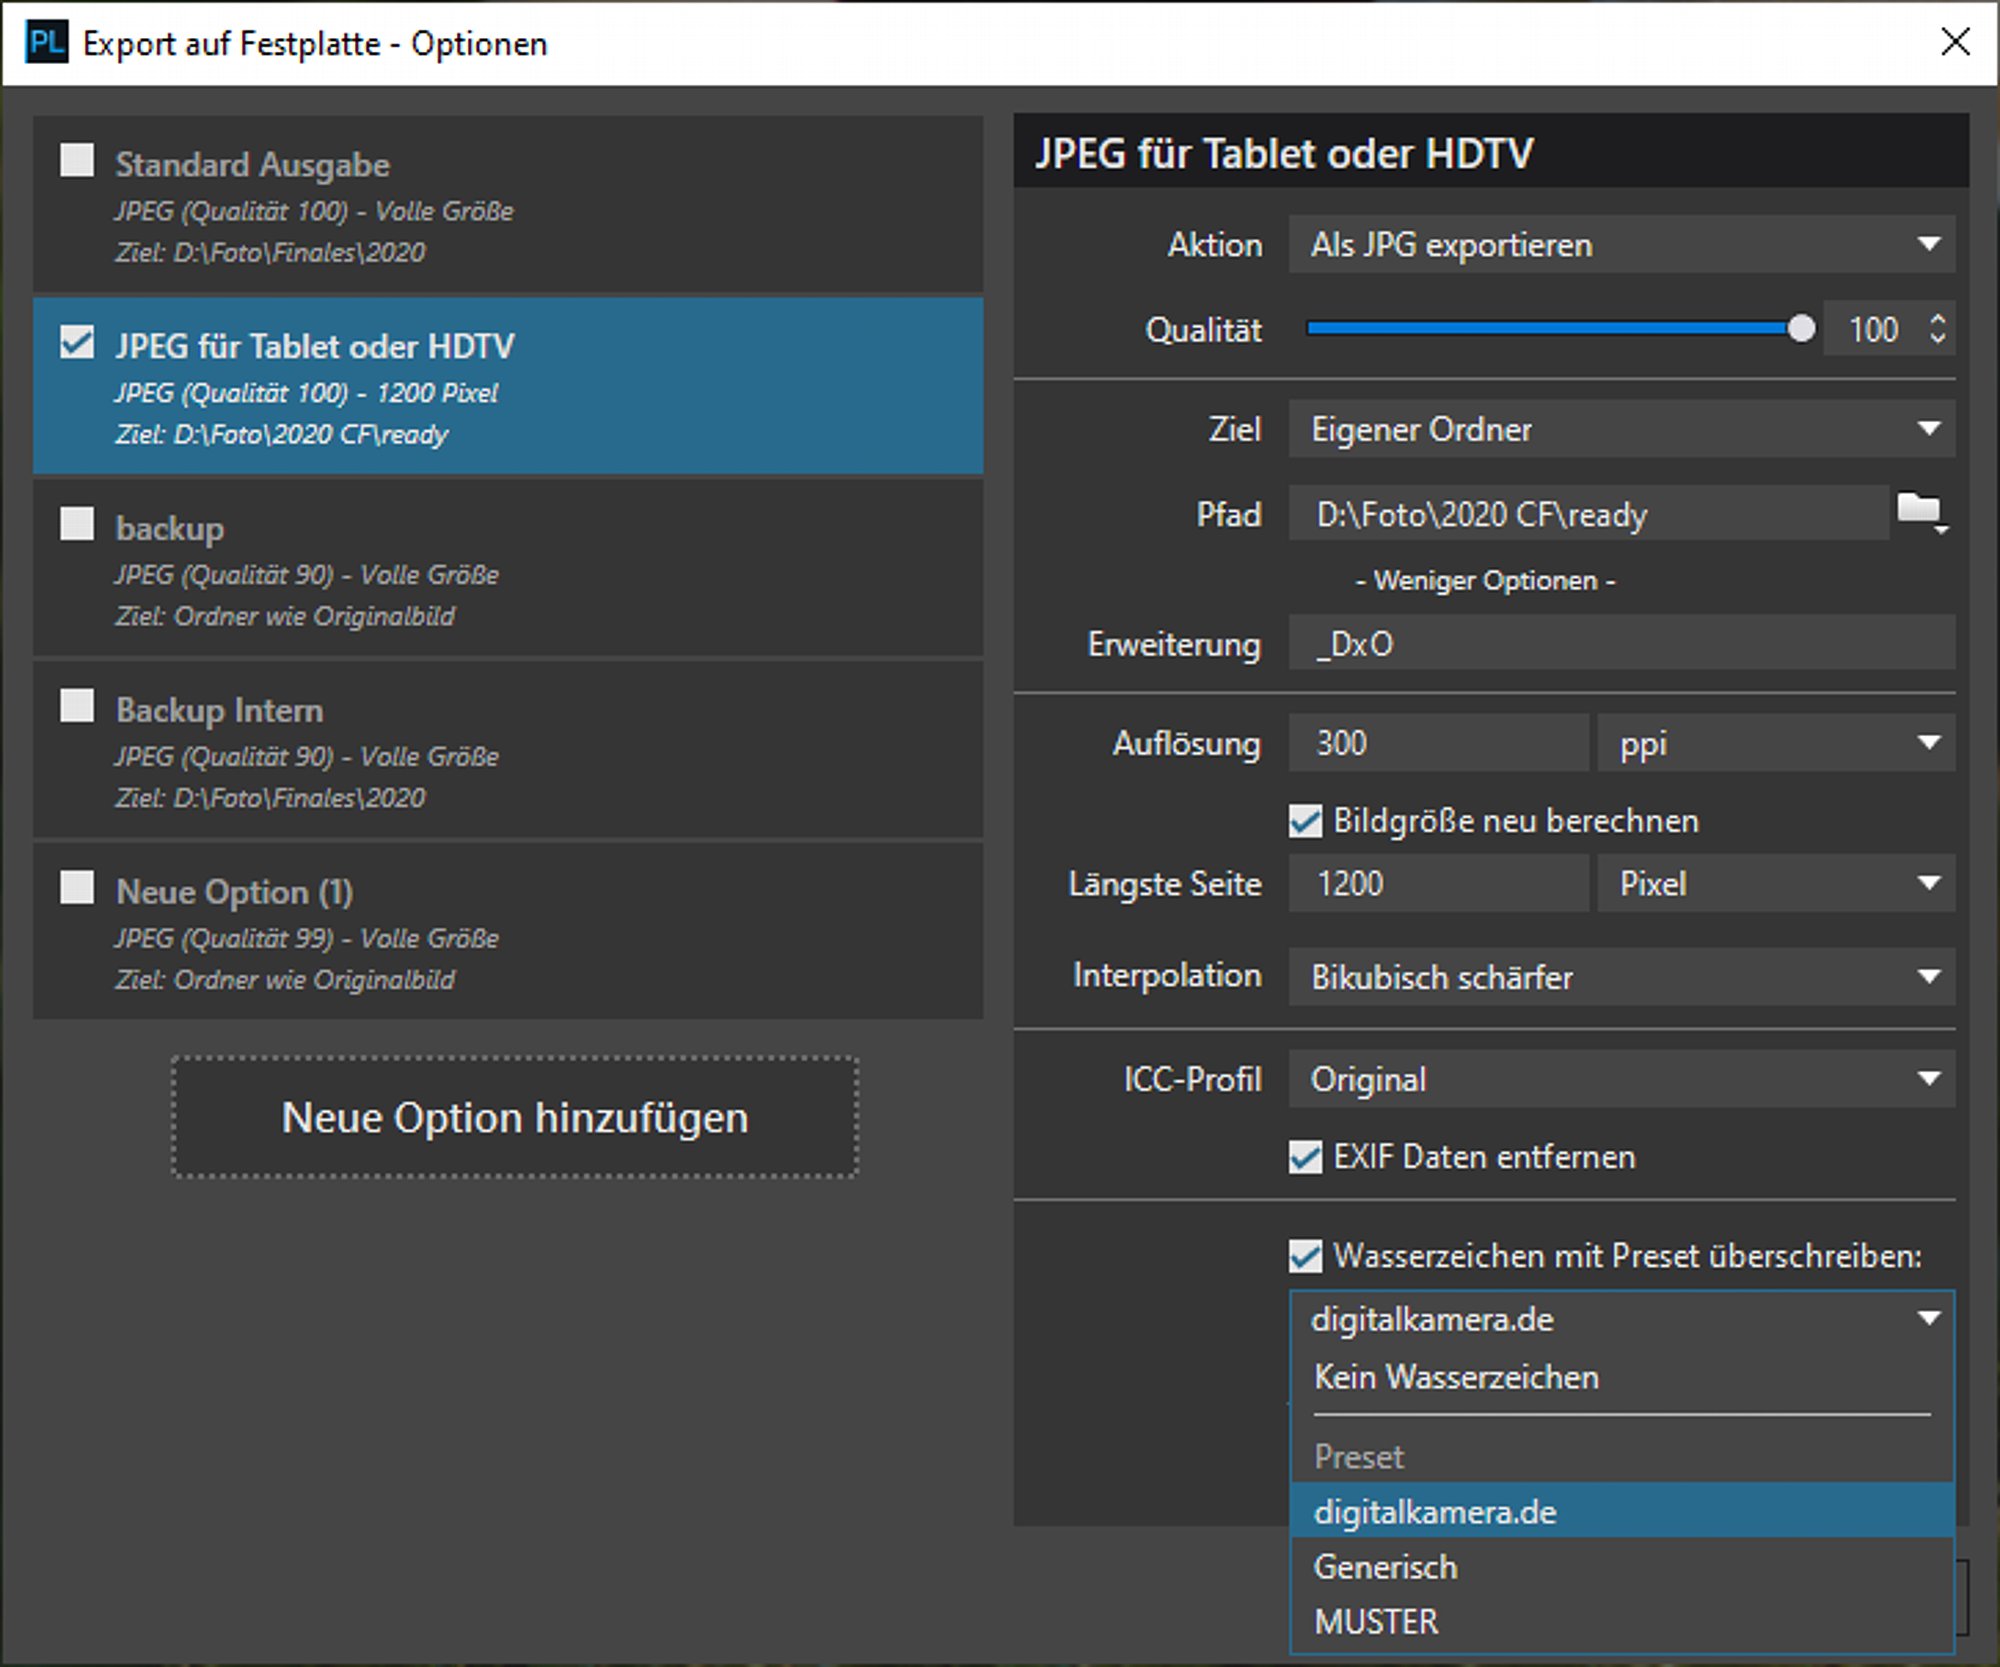This screenshot has width=2000, height=1667.
Task: Open the Interpolation dropdown Bikubisch schärfer
Action: 1621,976
